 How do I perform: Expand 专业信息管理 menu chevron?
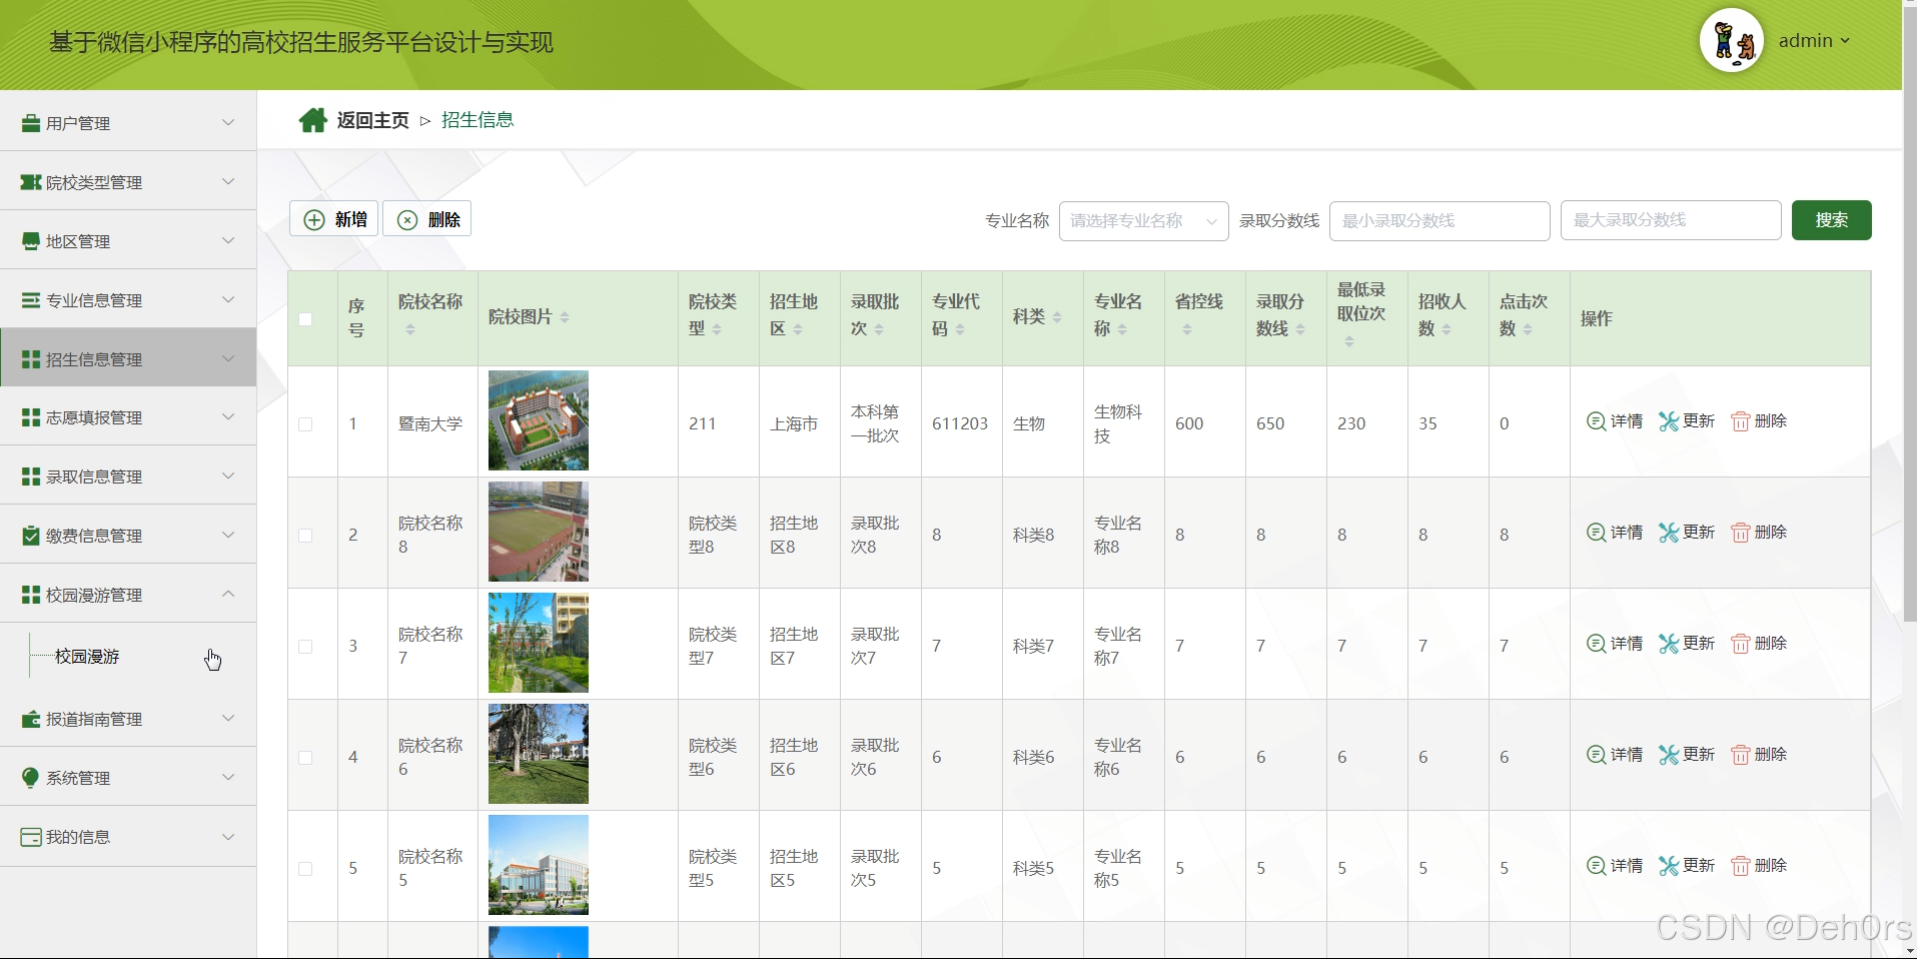(x=228, y=299)
